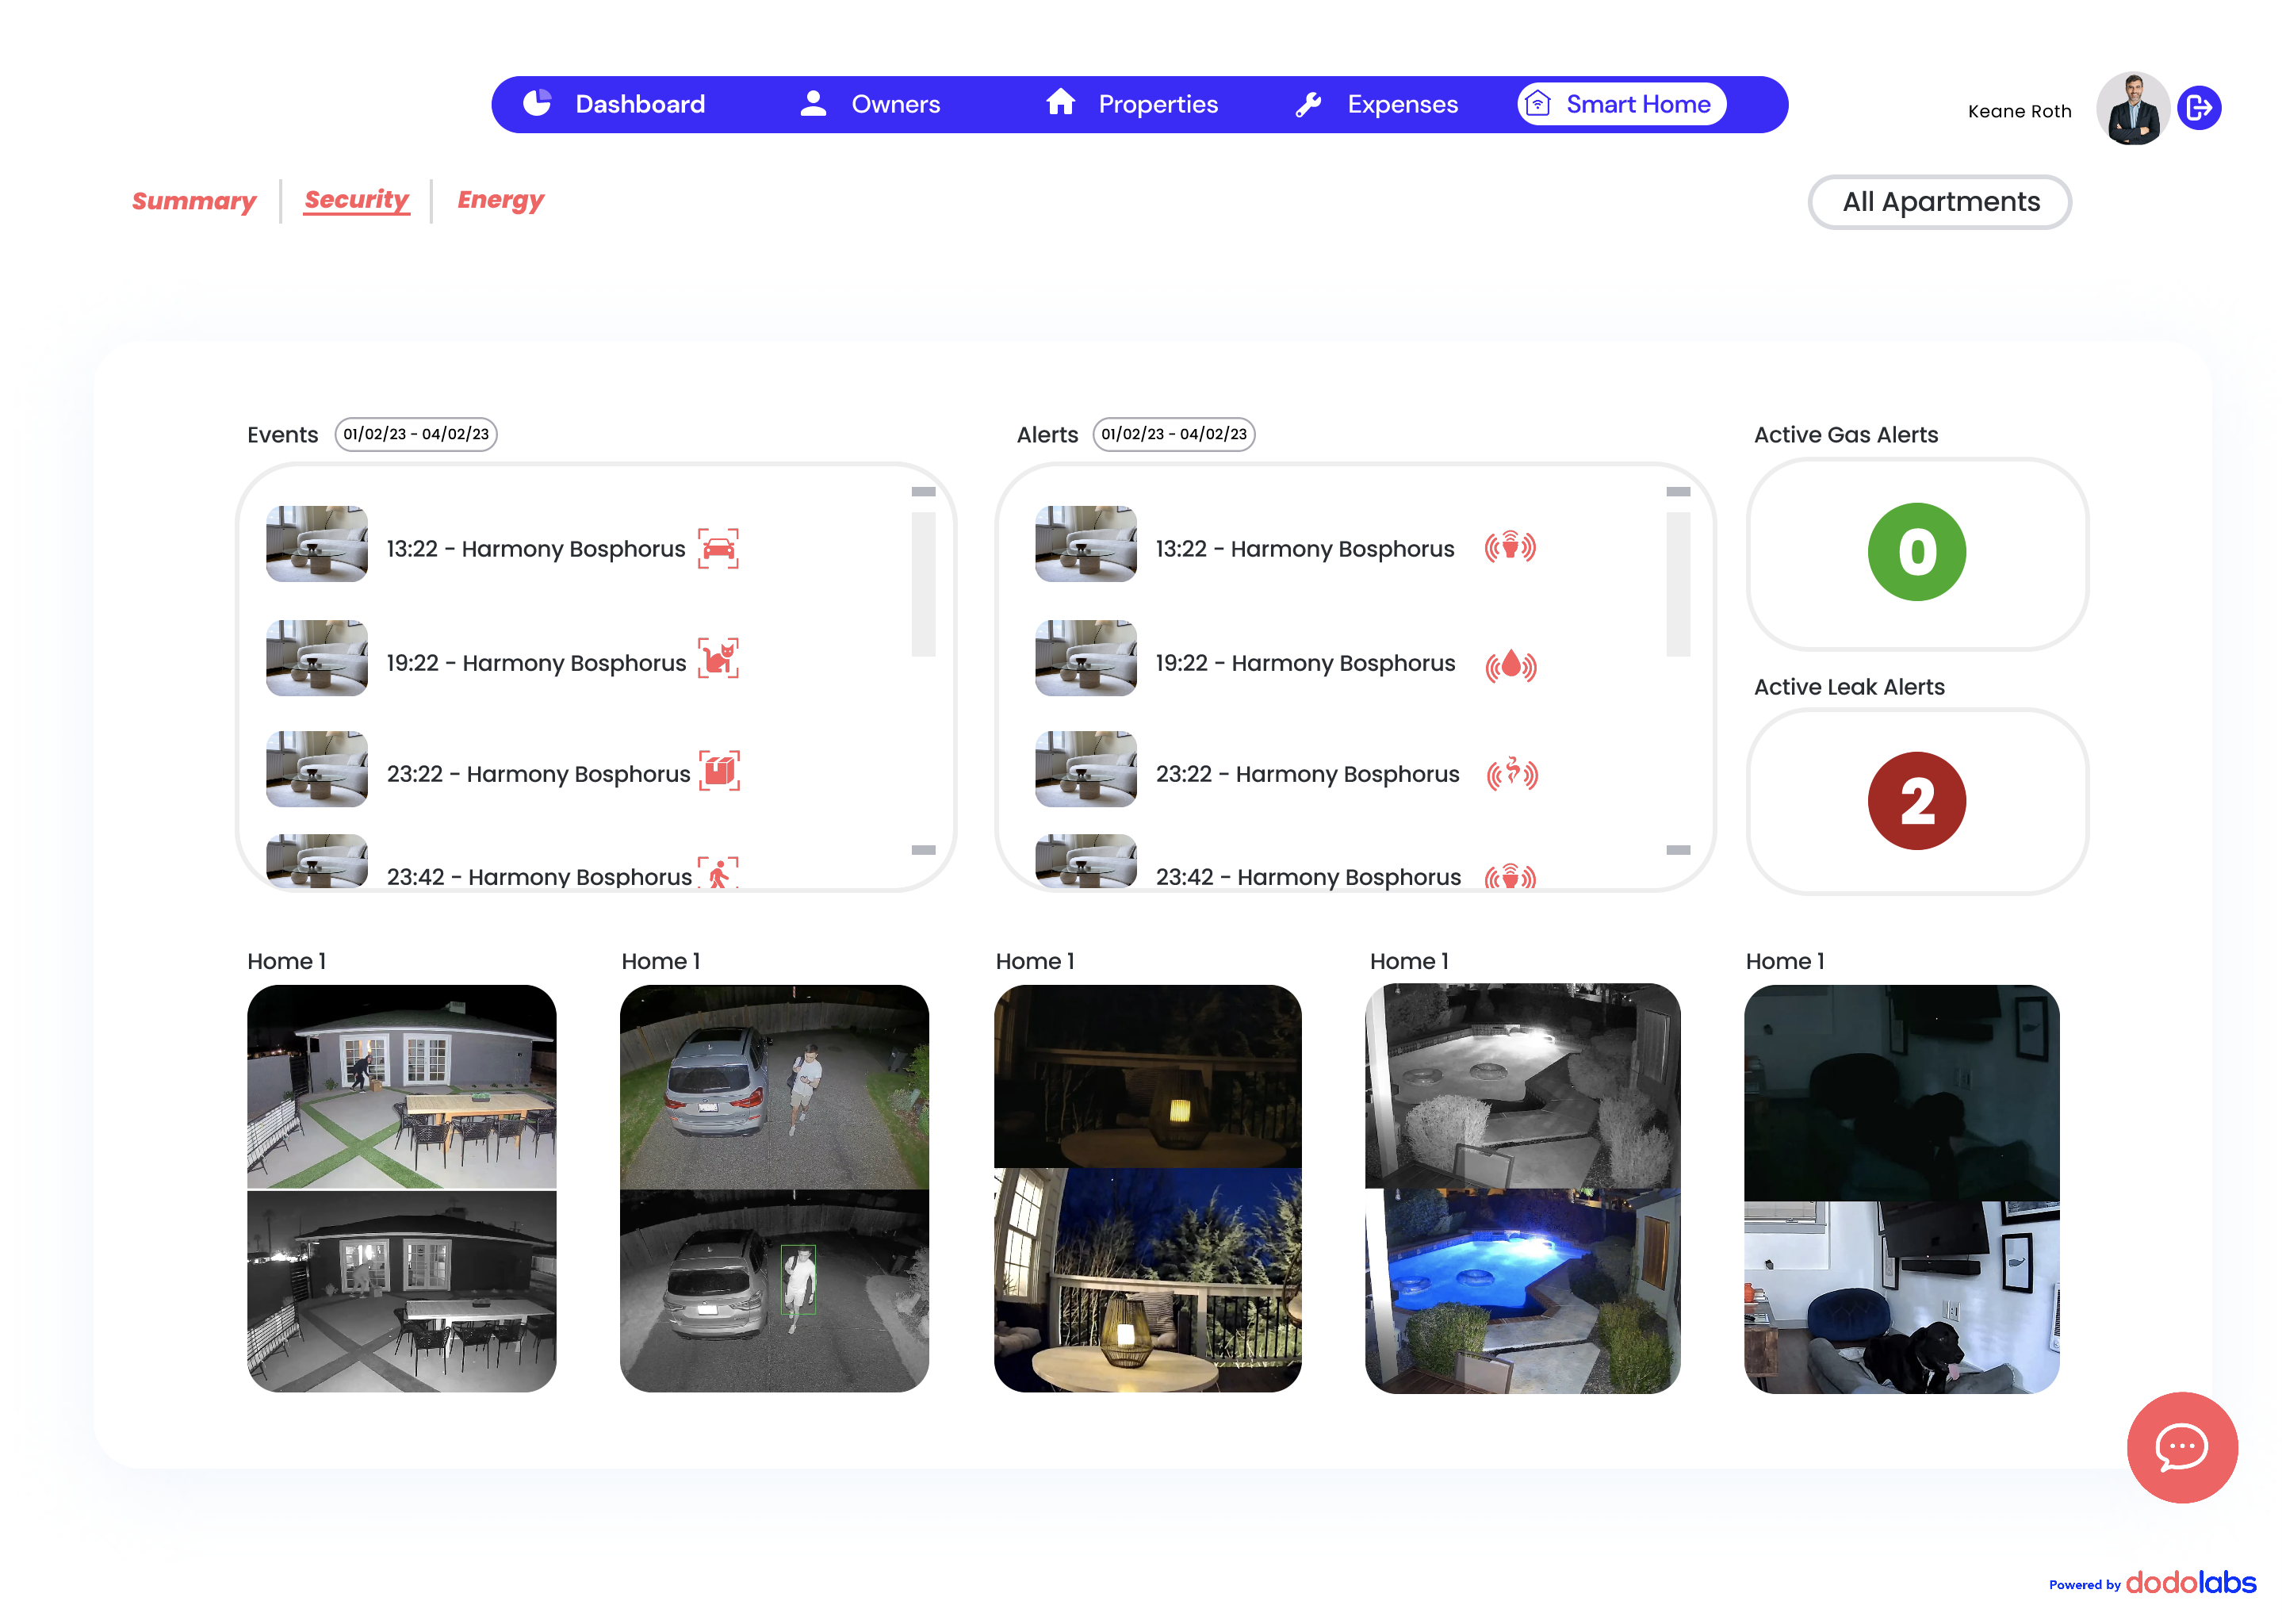Click smoke alarm icon on 13:22 alert
Viewport: 2282px width, 1624px height.
coord(1509,546)
